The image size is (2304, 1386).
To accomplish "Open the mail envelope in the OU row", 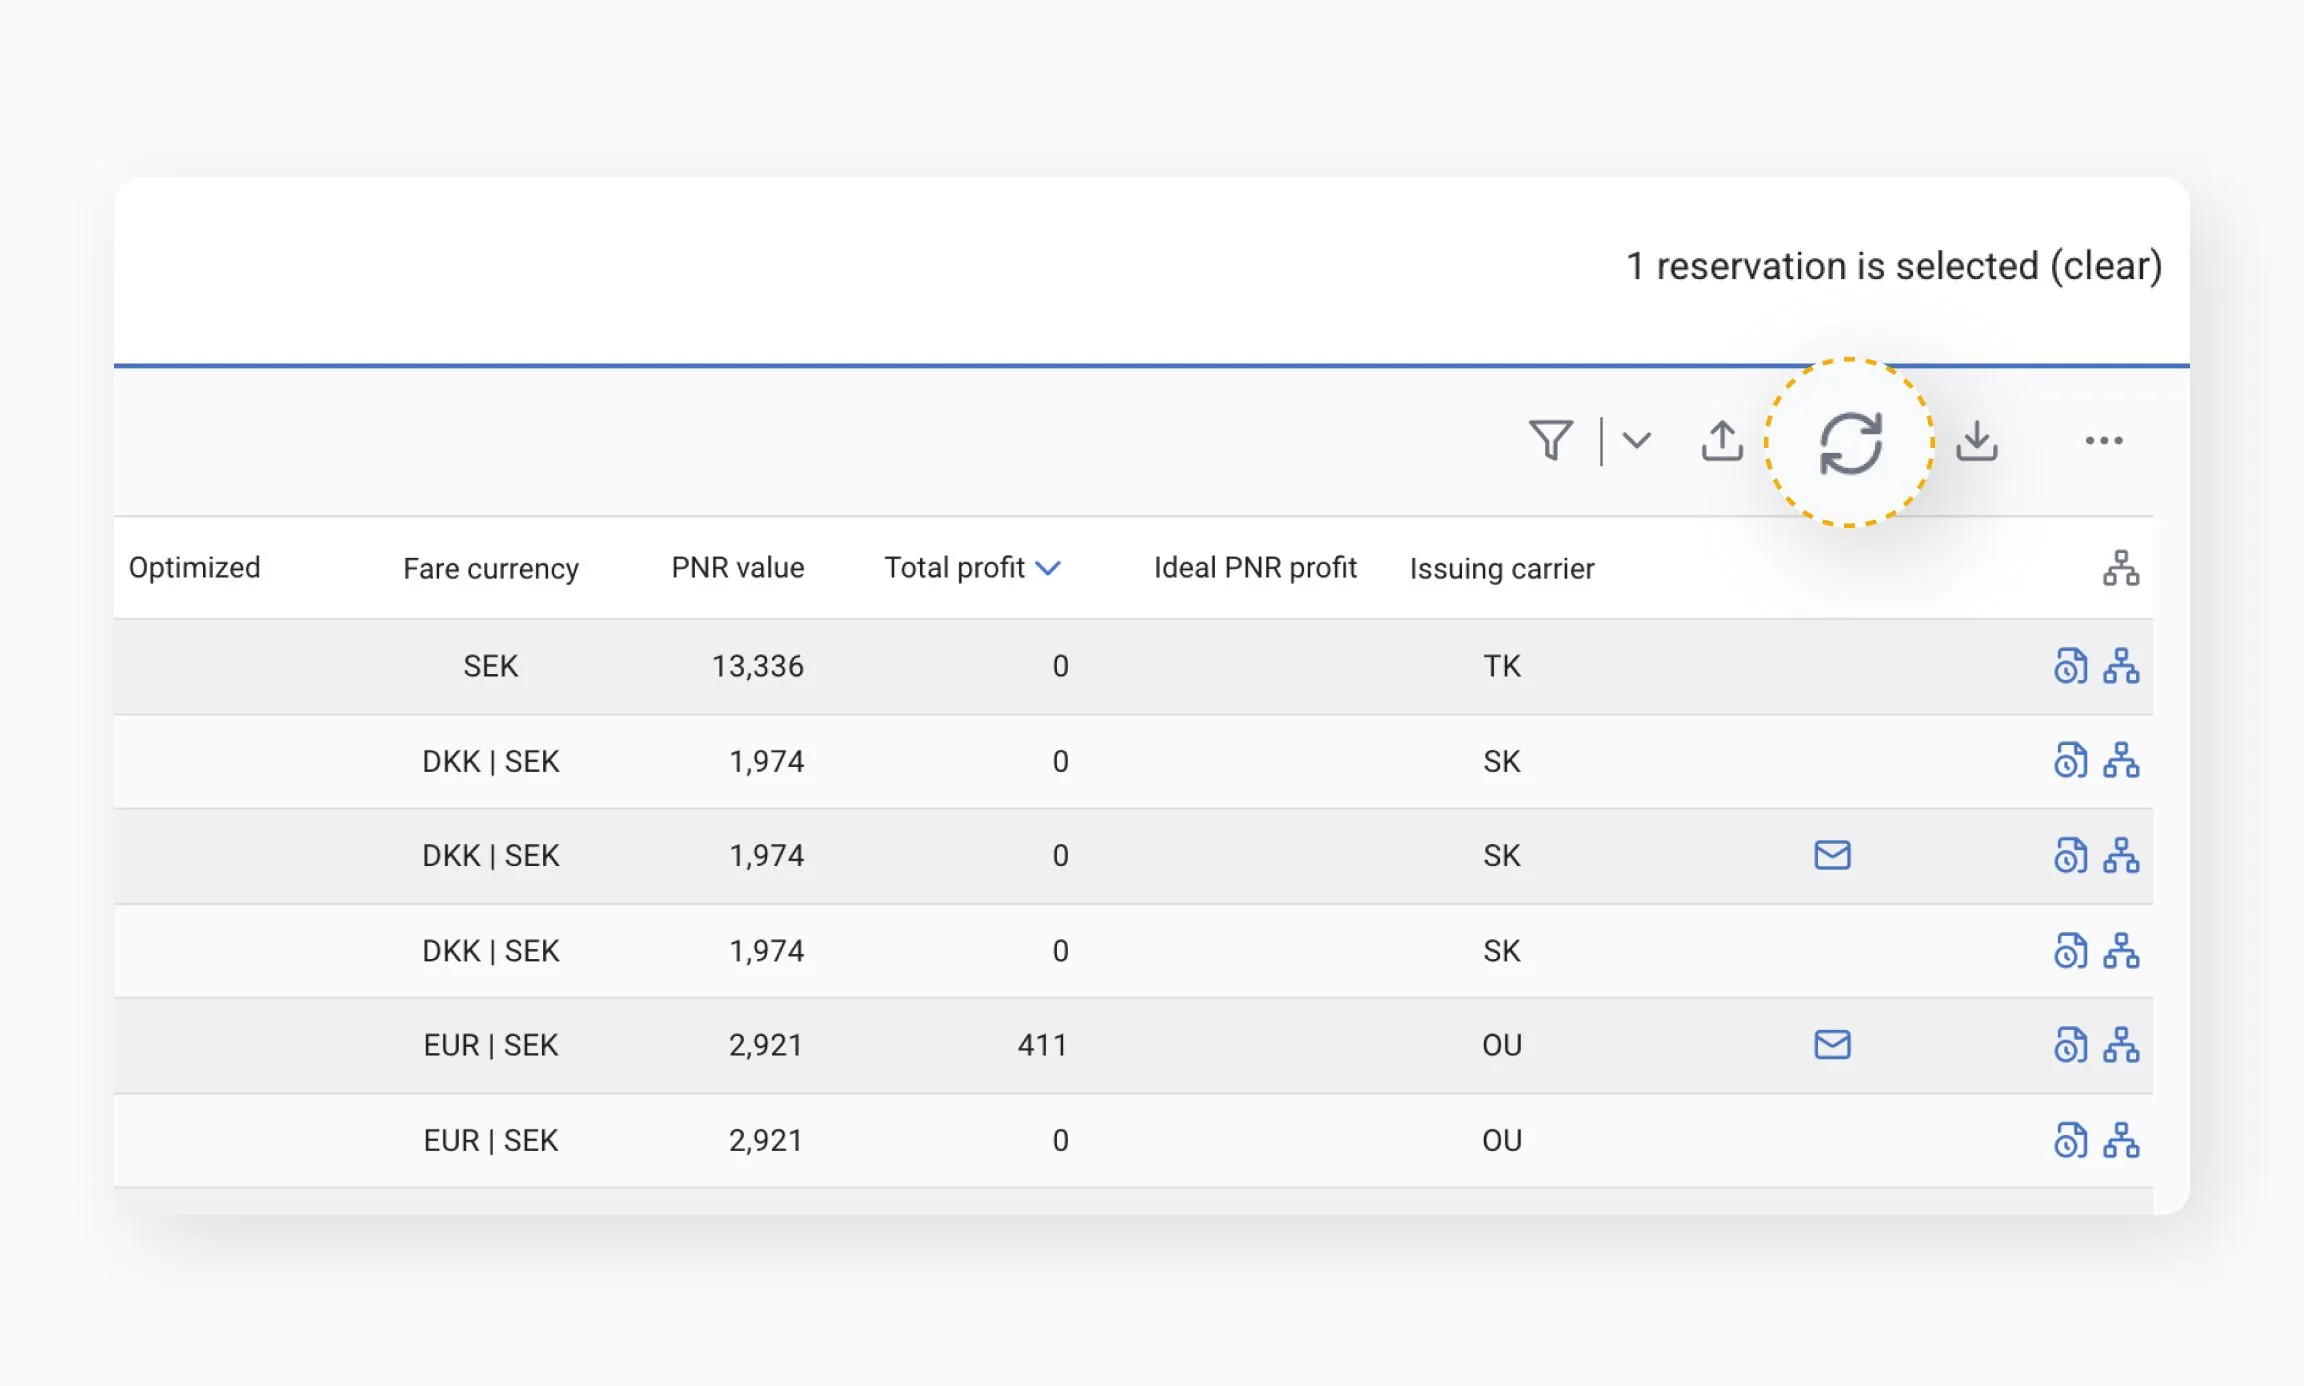I will point(1832,1045).
